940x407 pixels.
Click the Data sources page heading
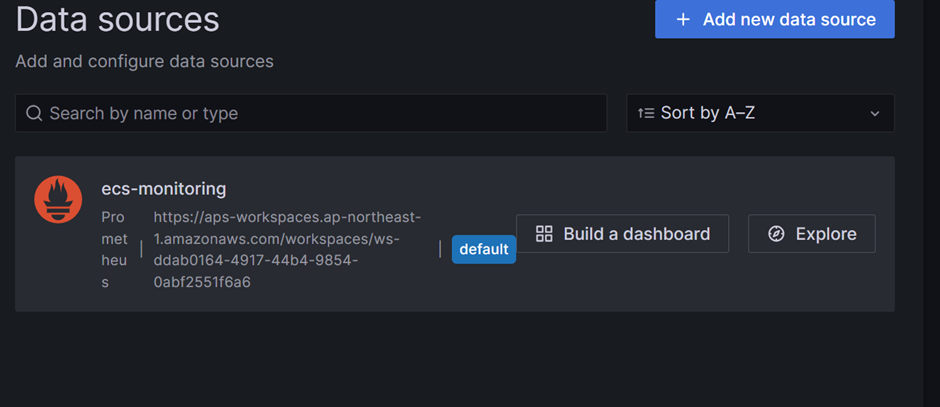[118, 19]
